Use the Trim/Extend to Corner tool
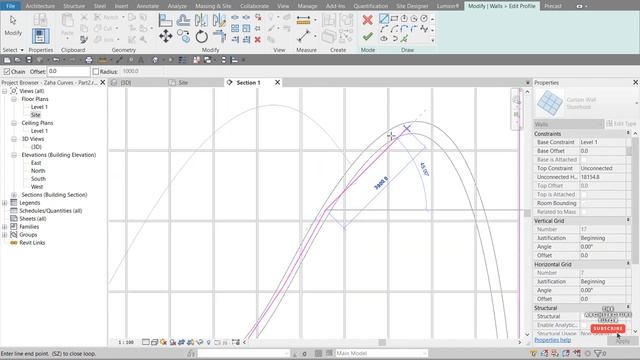Image resolution: width=640 pixels, height=360 pixels. (219, 37)
